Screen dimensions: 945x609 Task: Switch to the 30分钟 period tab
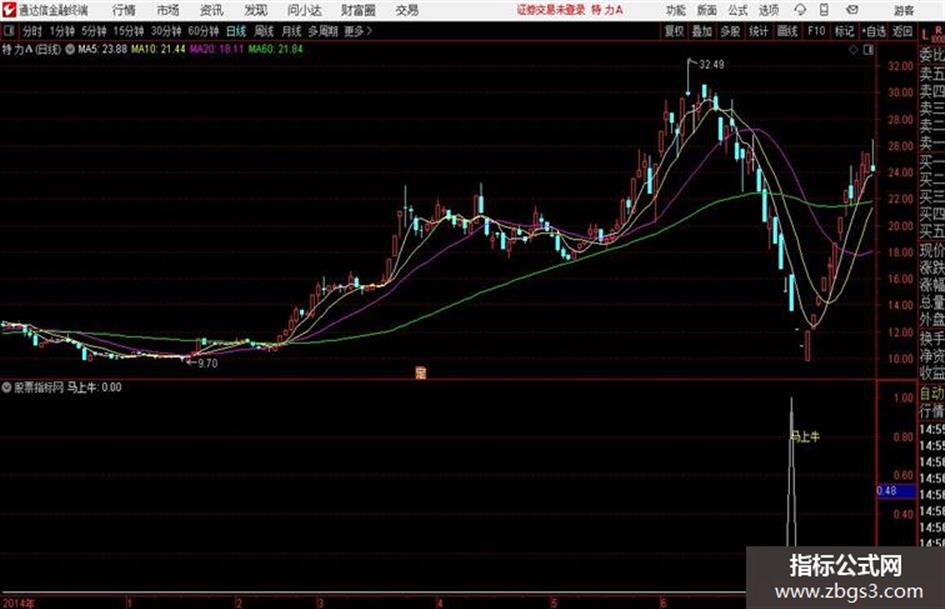coord(166,31)
